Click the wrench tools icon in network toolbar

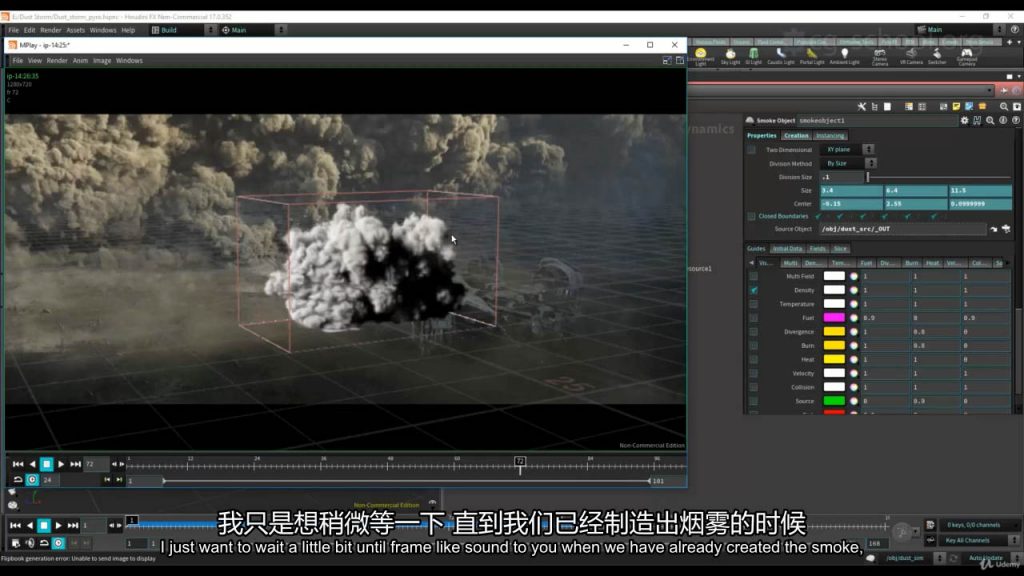pos(861,106)
